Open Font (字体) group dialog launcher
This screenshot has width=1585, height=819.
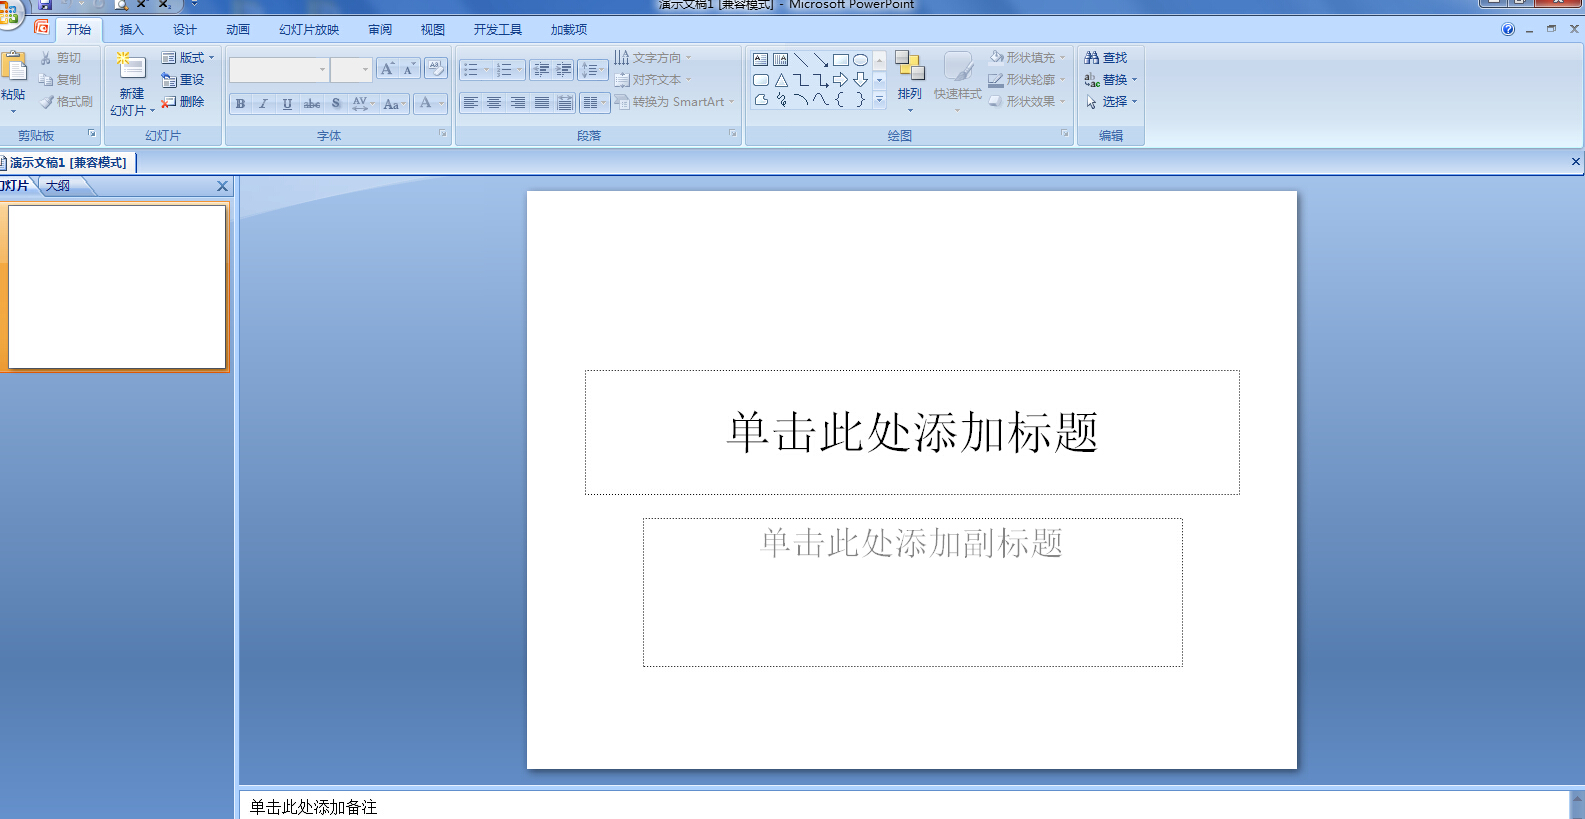443,133
